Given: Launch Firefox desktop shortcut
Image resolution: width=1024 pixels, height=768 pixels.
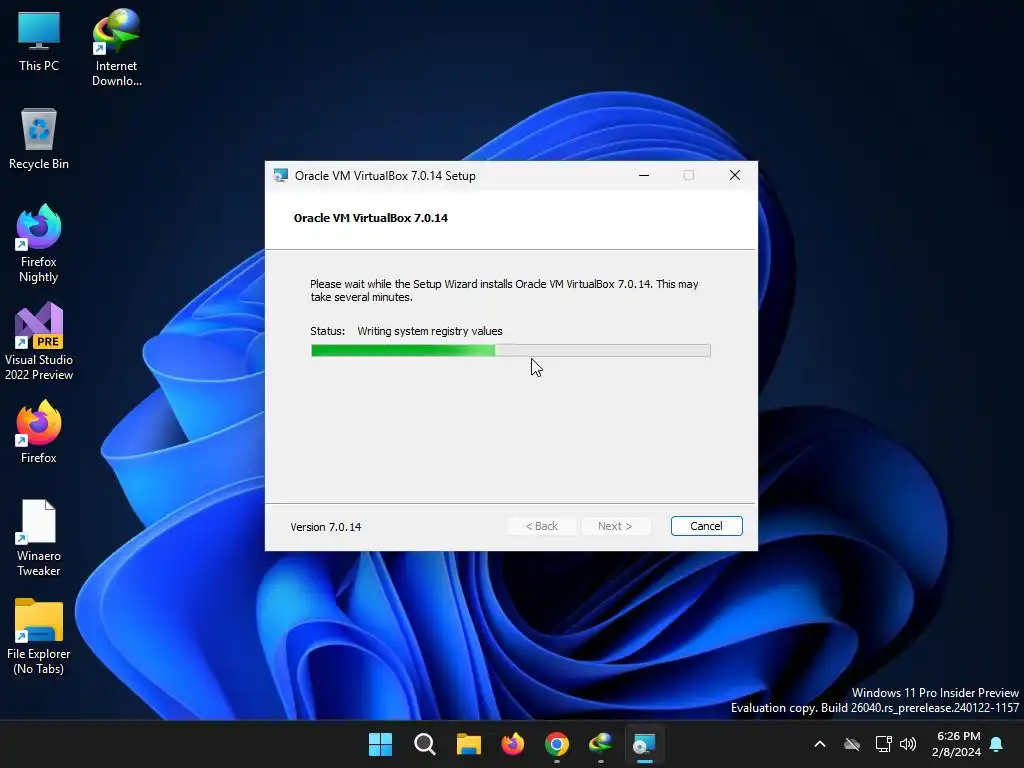Looking at the screenshot, I should pyautogui.click(x=39, y=432).
